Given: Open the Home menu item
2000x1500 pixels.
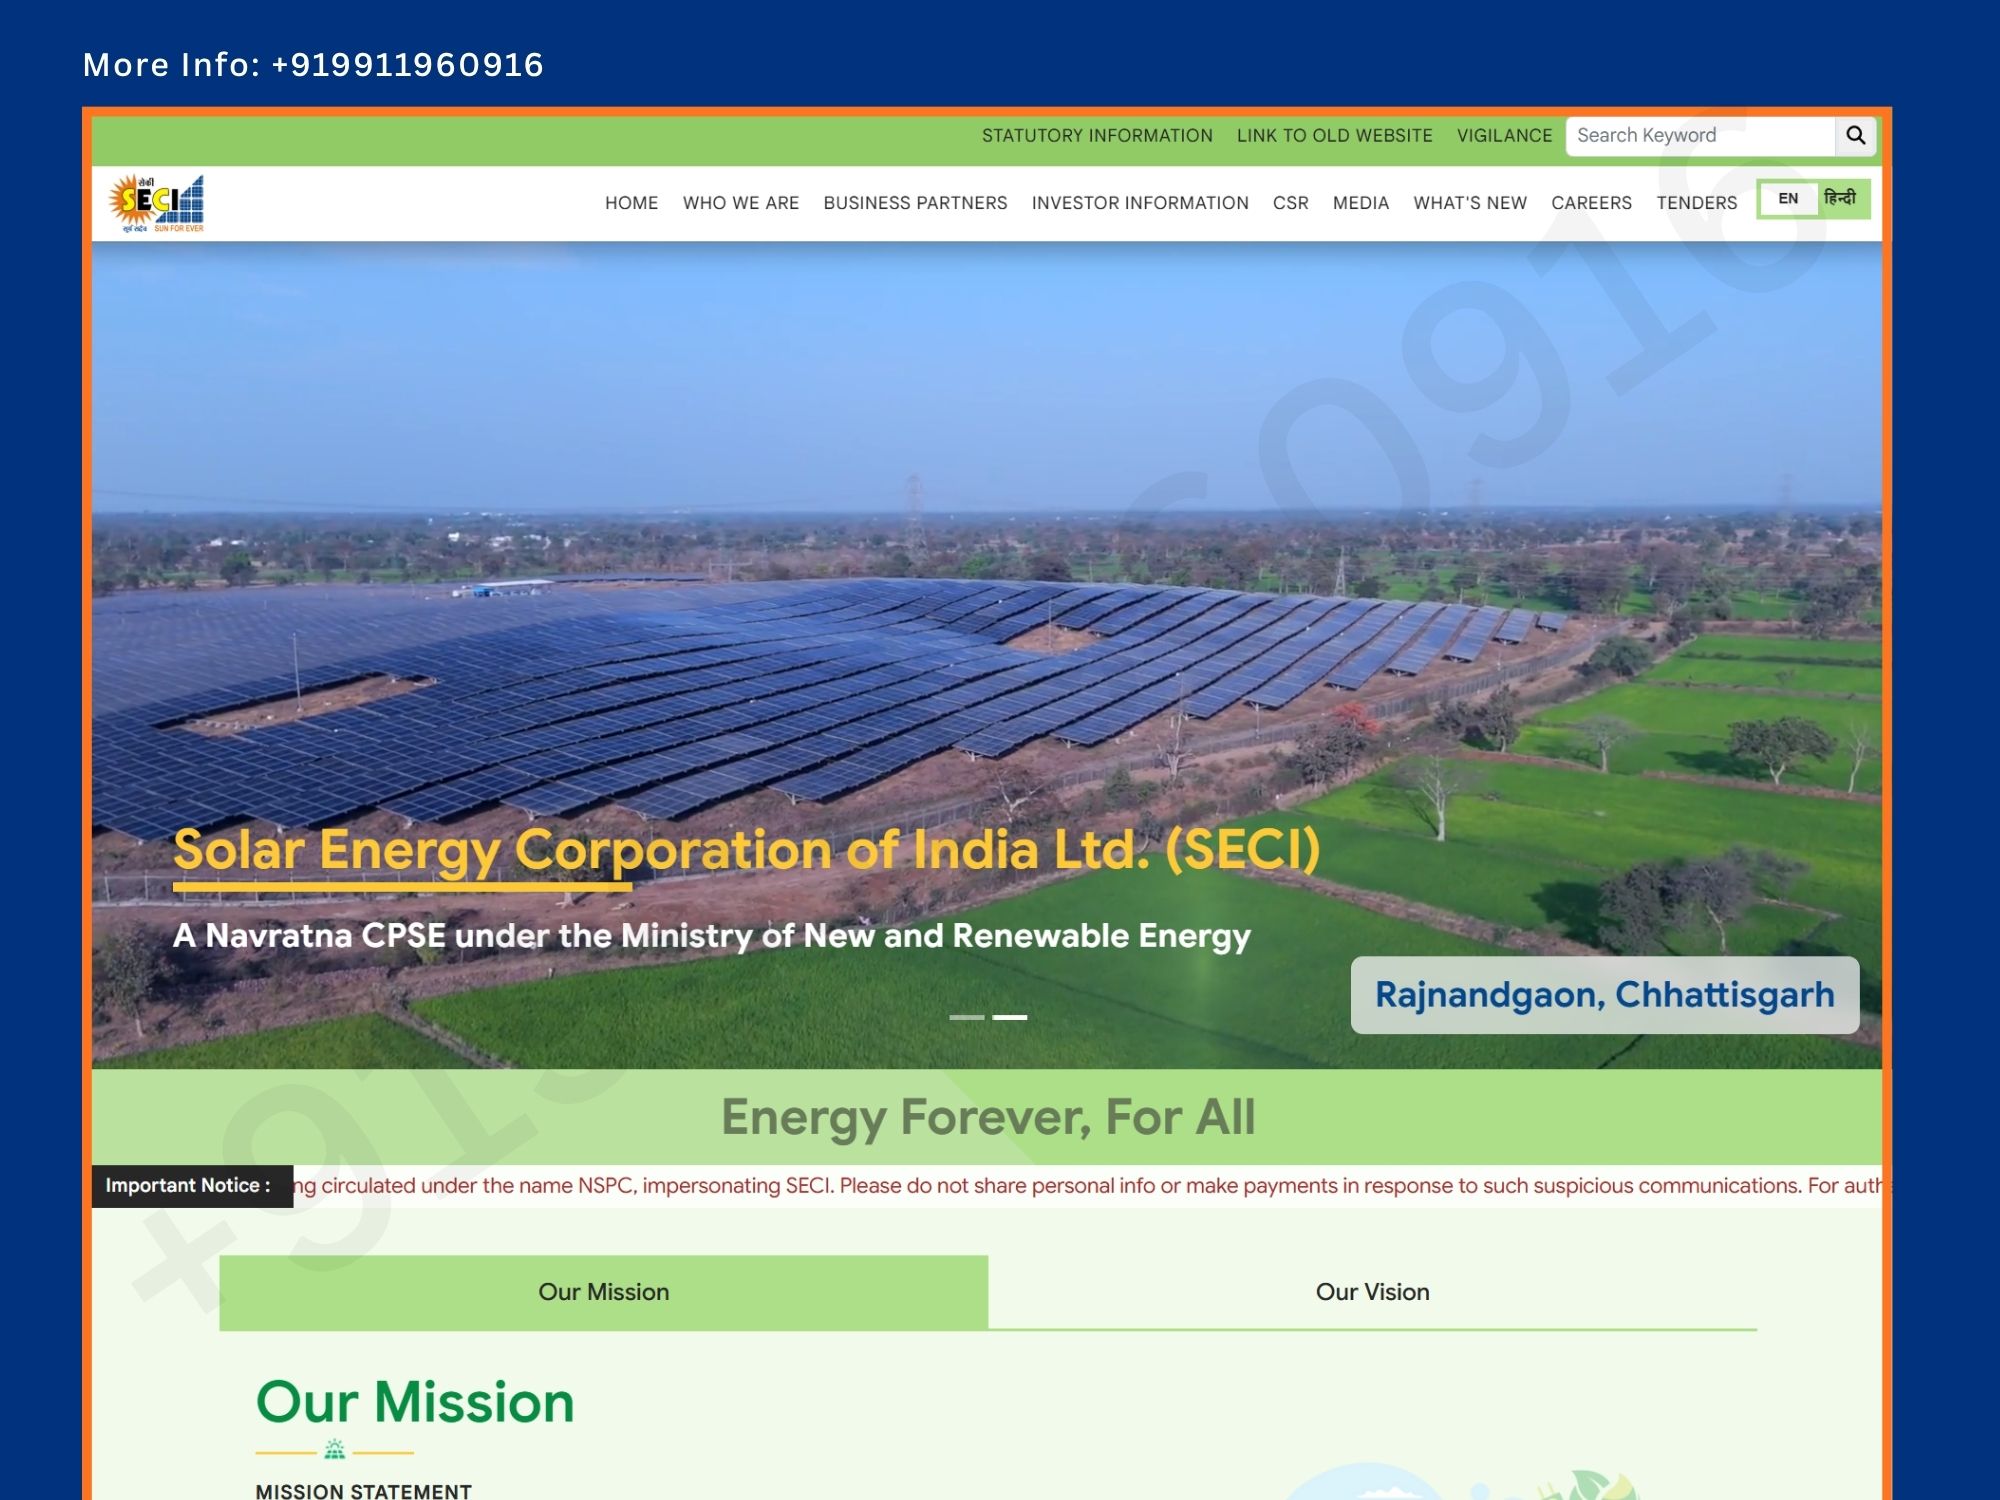Looking at the screenshot, I should pyautogui.click(x=631, y=203).
